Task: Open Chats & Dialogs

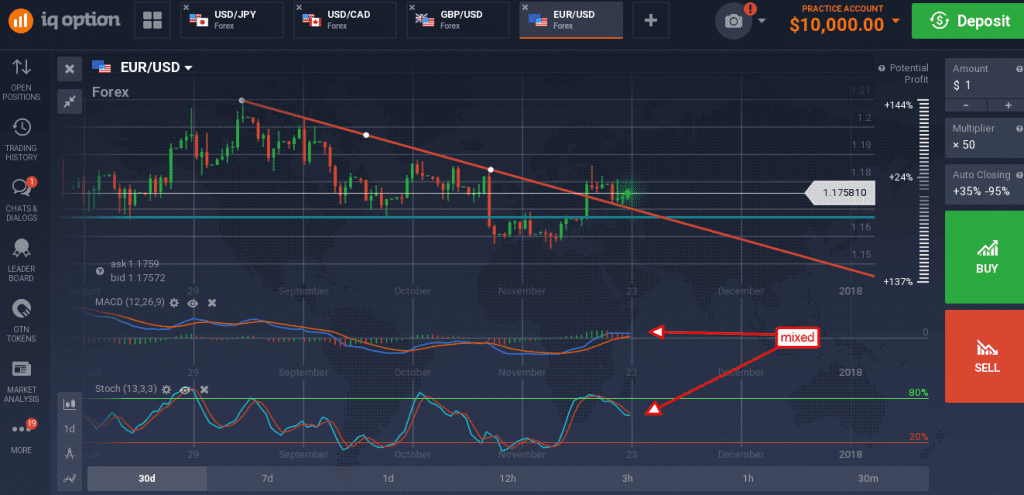Action: [22, 199]
